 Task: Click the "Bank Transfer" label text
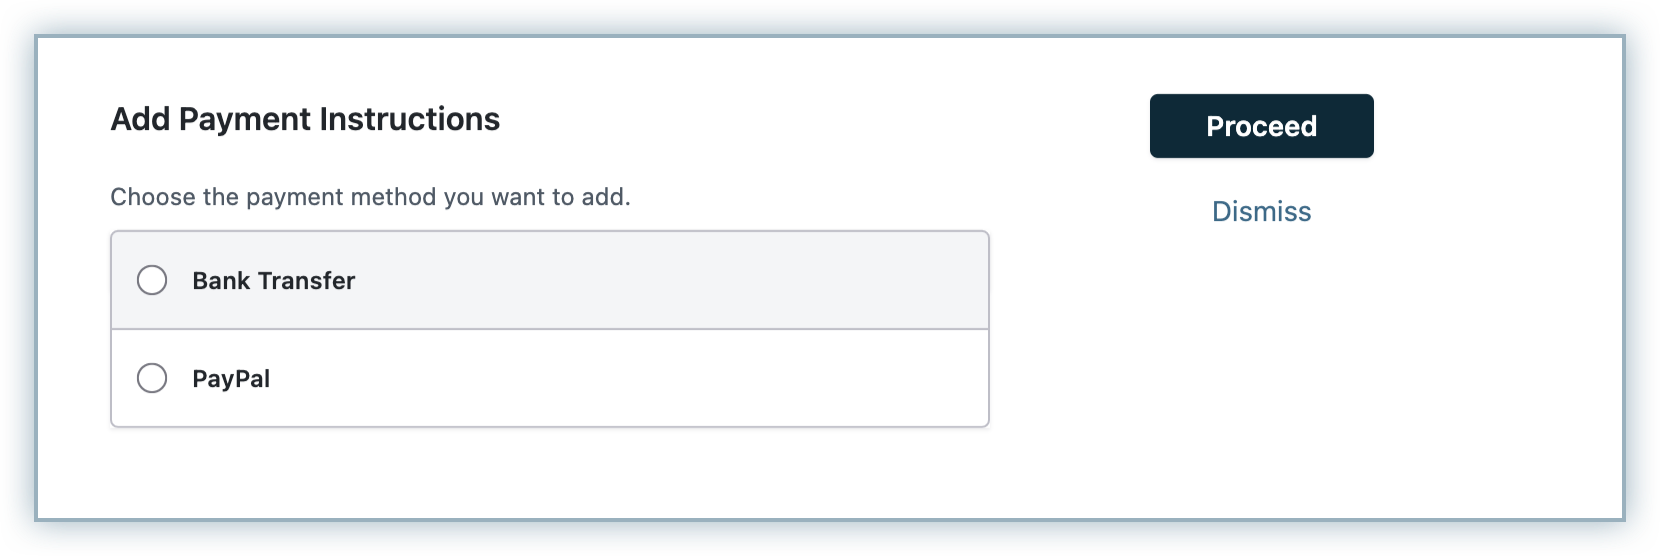[273, 280]
